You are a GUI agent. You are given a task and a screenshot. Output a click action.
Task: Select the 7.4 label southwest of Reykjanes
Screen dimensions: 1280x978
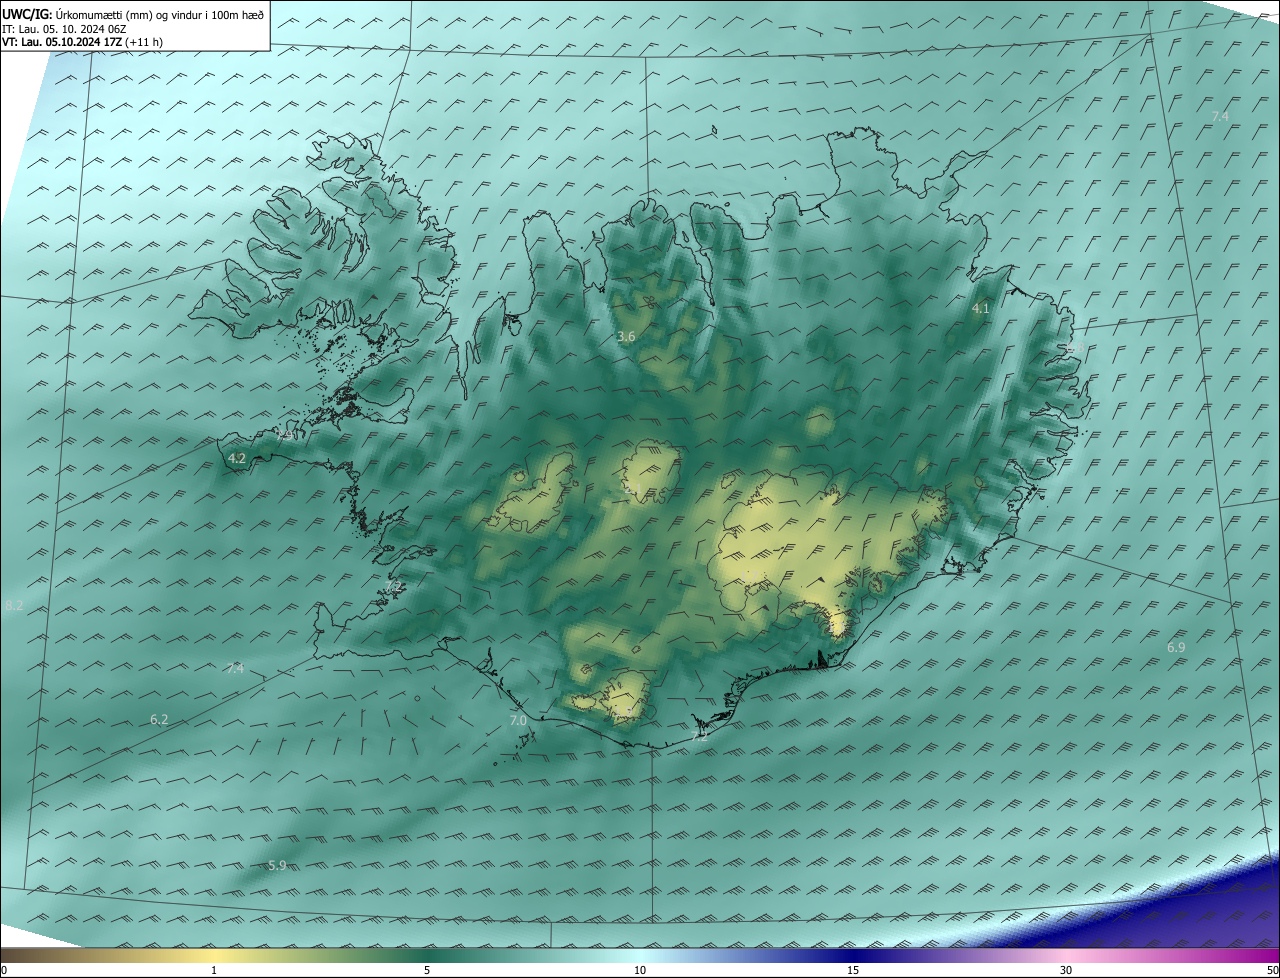(235, 669)
